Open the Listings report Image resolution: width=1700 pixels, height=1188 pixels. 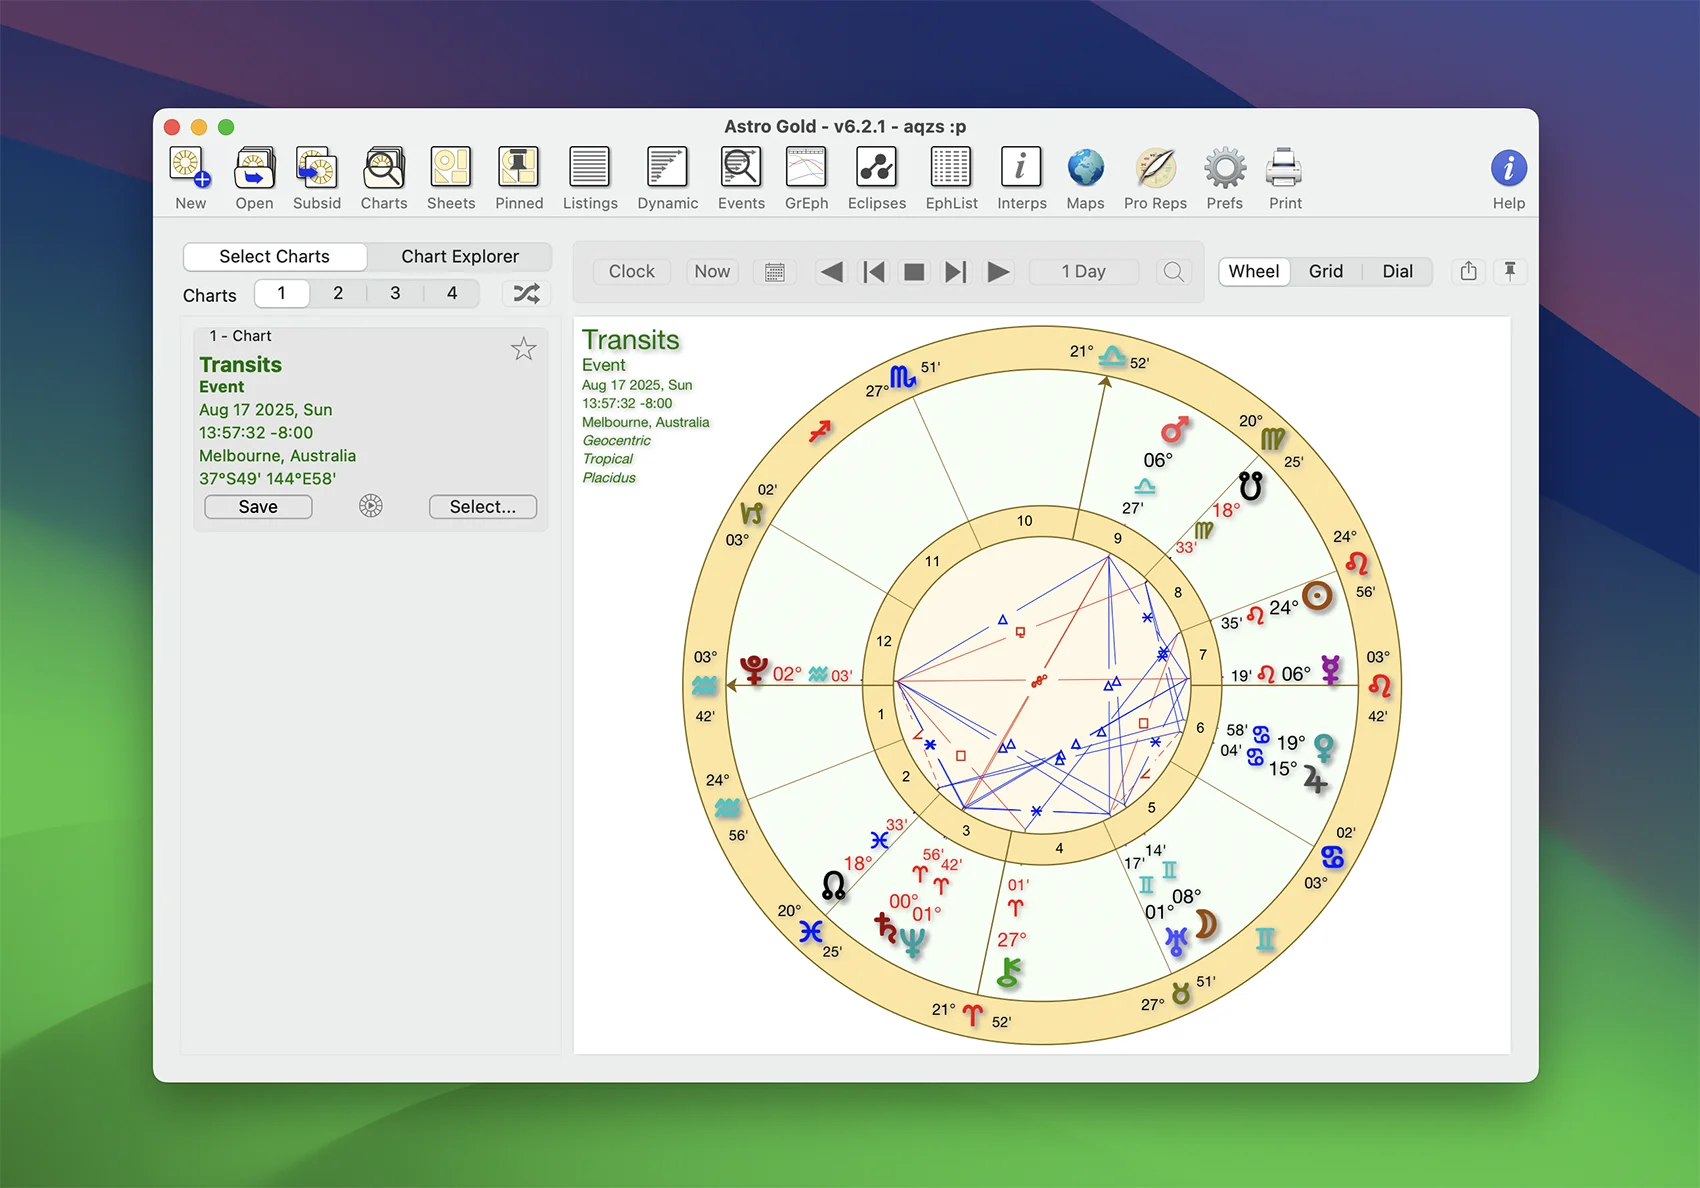click(590, 178)
